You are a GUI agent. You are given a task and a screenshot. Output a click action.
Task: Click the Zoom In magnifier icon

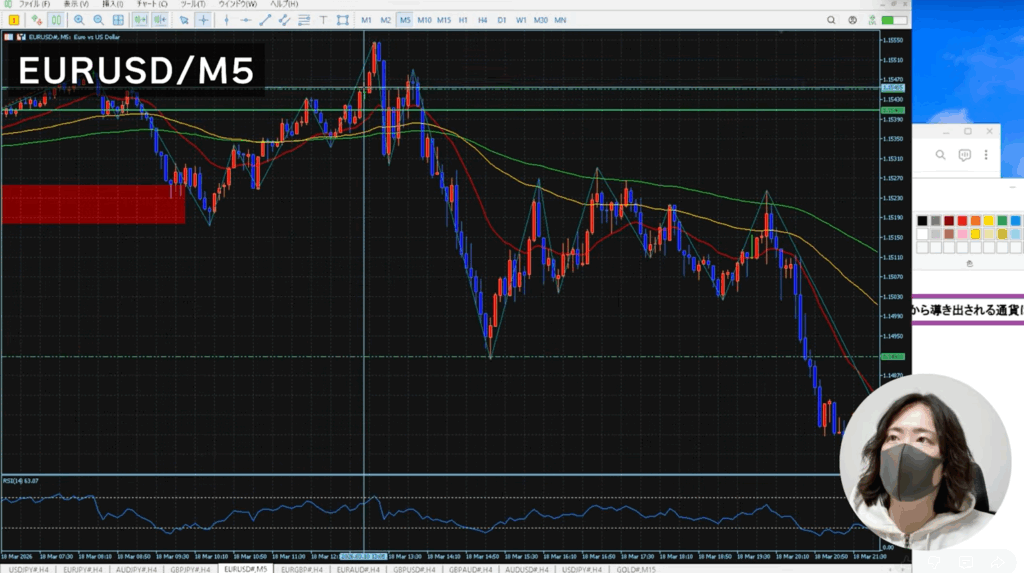click(x=79, y=20)
